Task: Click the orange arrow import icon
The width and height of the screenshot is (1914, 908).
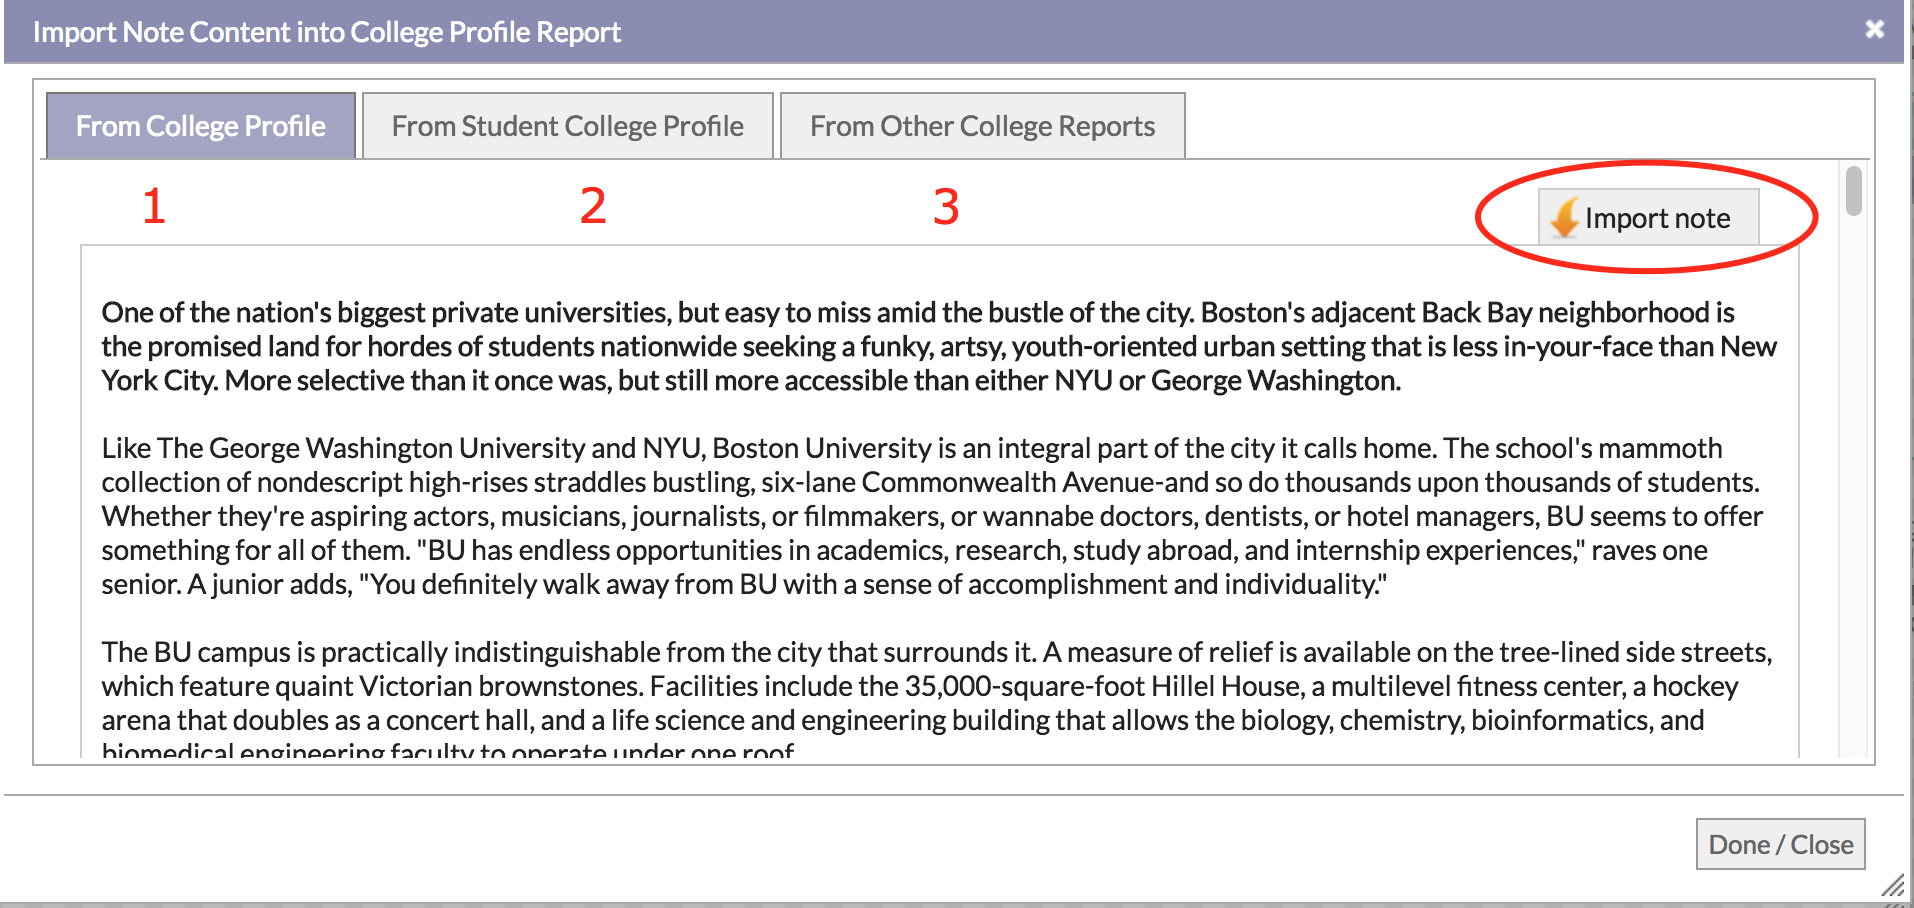Action: tap(1564, 217)
